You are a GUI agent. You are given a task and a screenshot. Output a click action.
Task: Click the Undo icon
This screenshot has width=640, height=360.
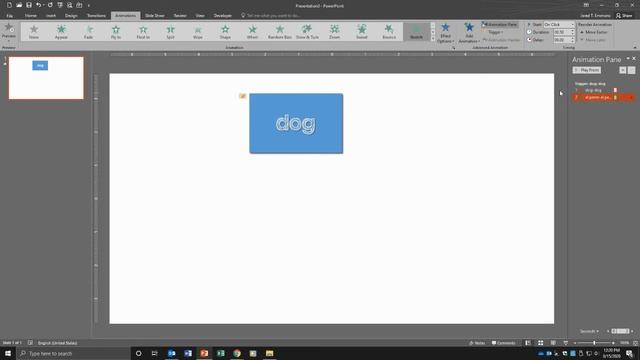(38, 5)
